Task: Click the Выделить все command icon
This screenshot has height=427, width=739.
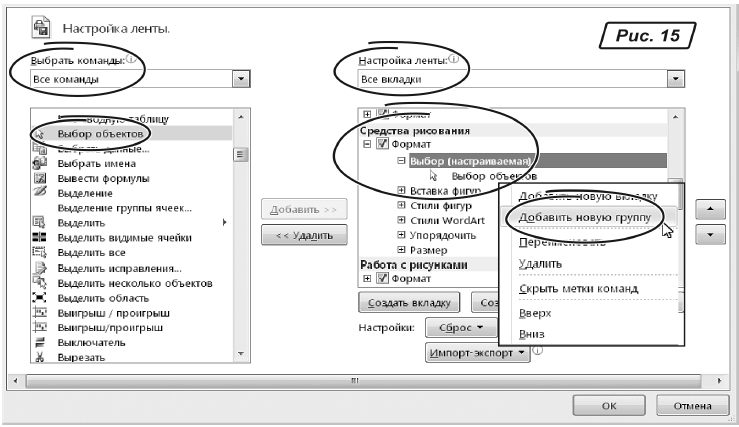Action: click(41, 253)
